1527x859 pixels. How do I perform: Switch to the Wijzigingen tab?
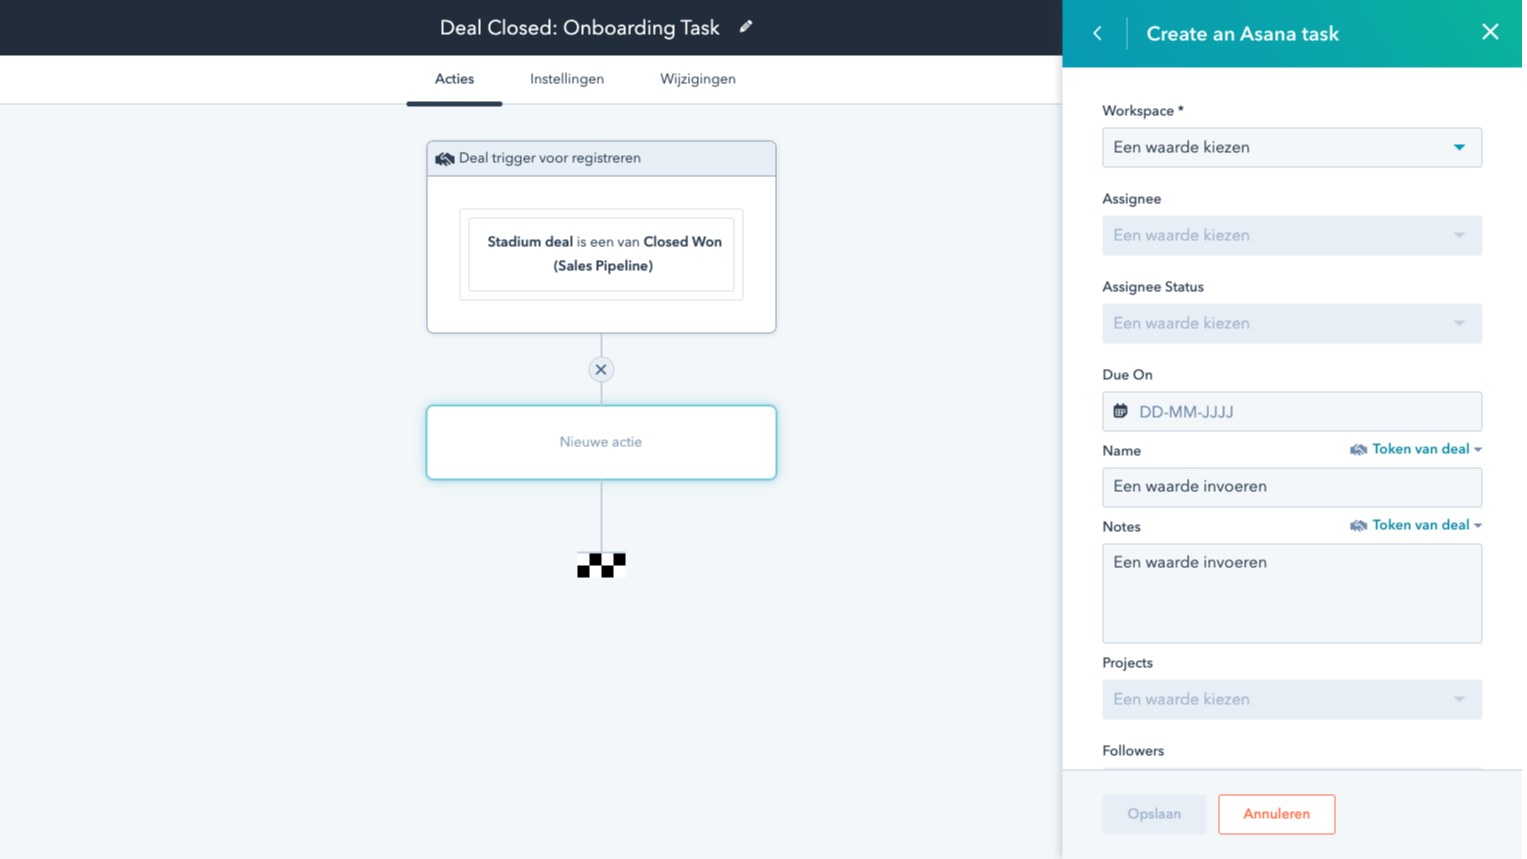click(x=697, y=79)
